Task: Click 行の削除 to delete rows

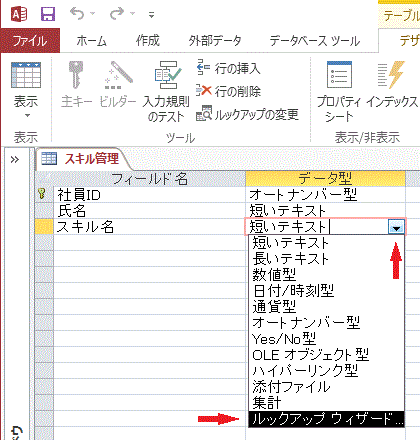Action: [x=228, y=91]
